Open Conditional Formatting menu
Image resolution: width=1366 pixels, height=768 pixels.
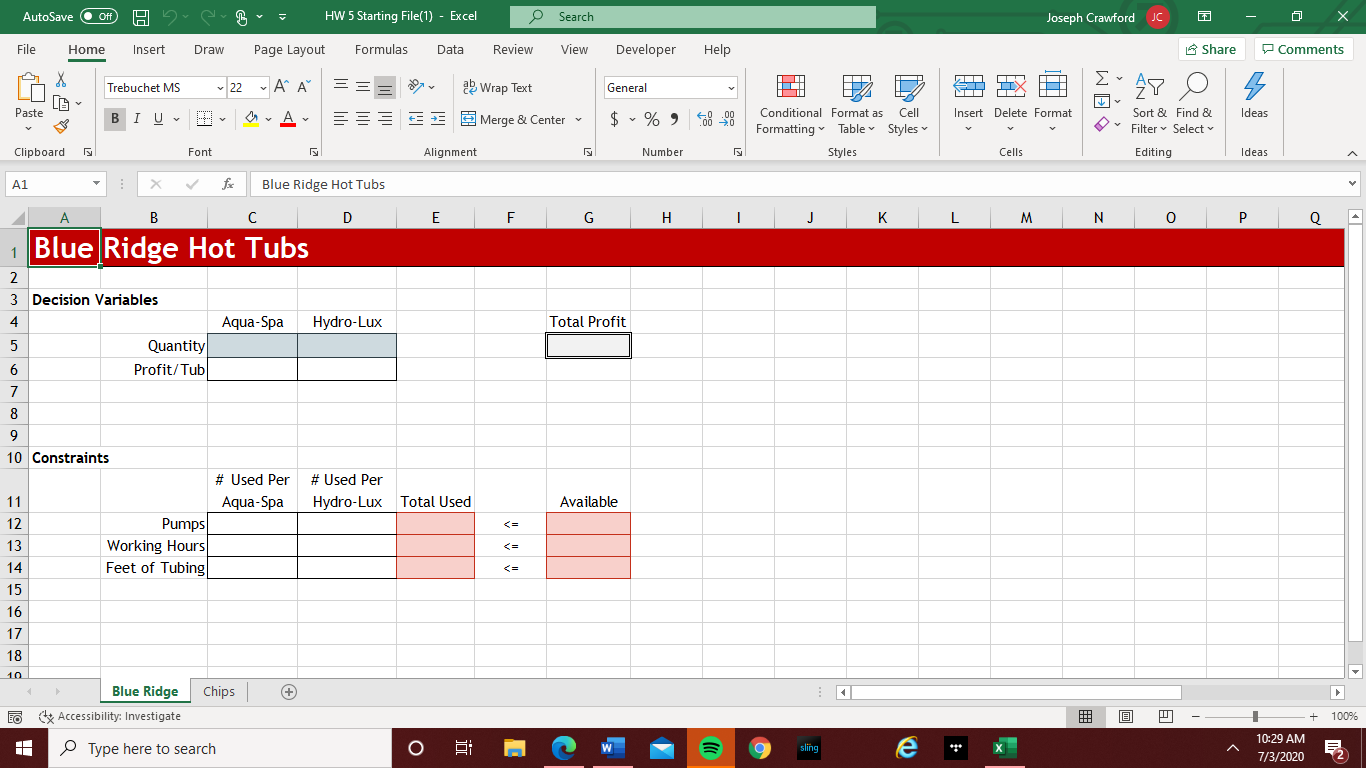[790, 104]
